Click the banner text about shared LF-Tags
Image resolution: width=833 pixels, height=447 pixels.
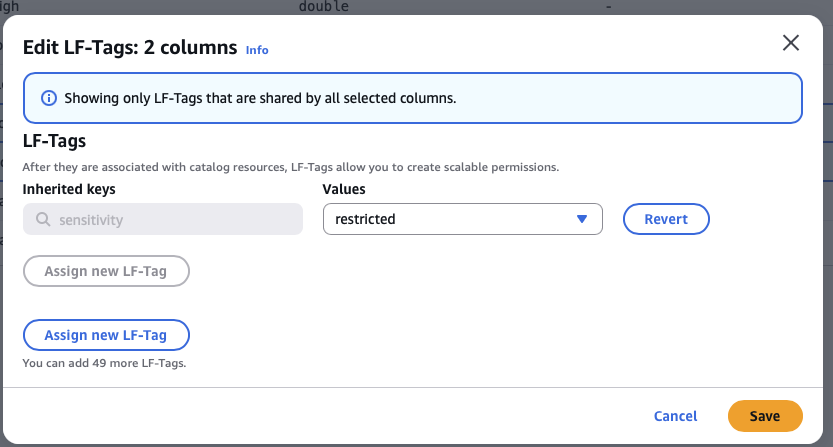click(260, 98)
